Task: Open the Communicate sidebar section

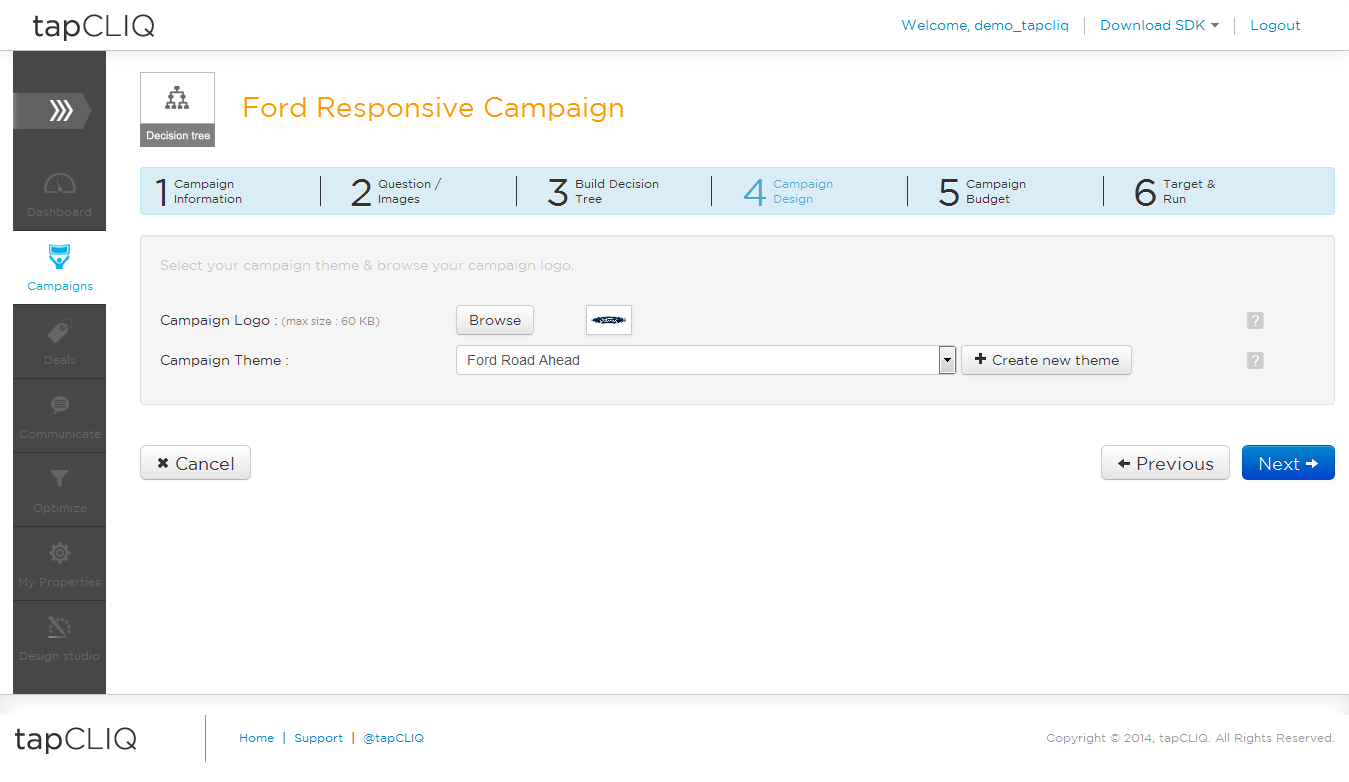Action: tap(59, 416)
